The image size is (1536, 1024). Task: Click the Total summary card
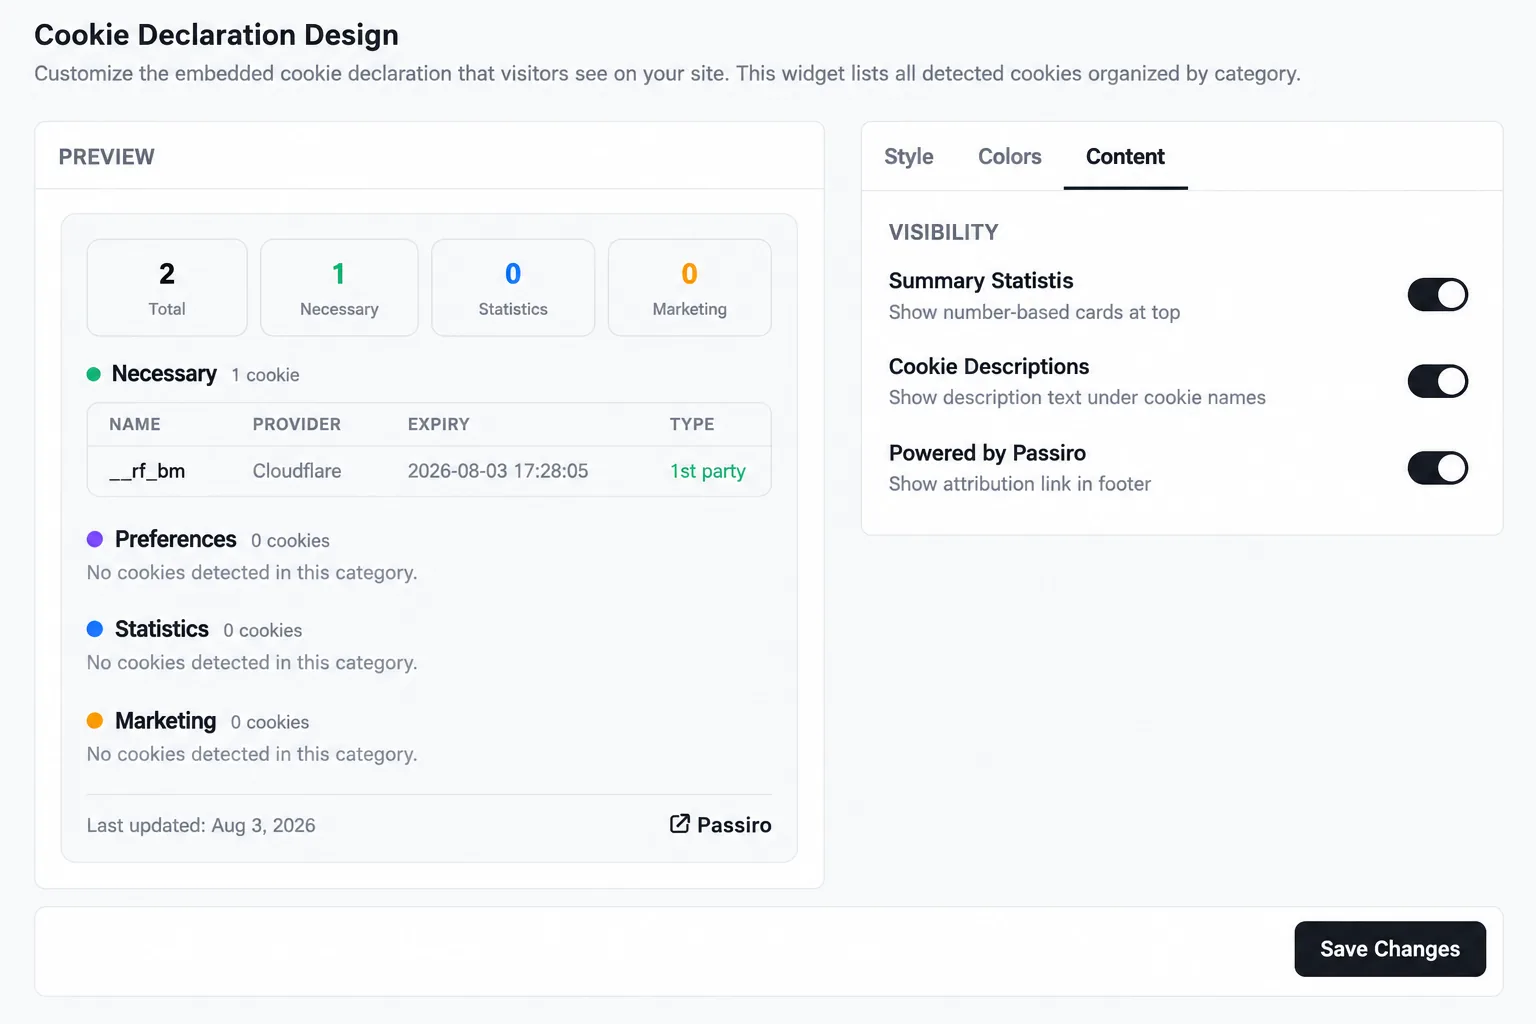pyautogui.click(x=167, y=287)
